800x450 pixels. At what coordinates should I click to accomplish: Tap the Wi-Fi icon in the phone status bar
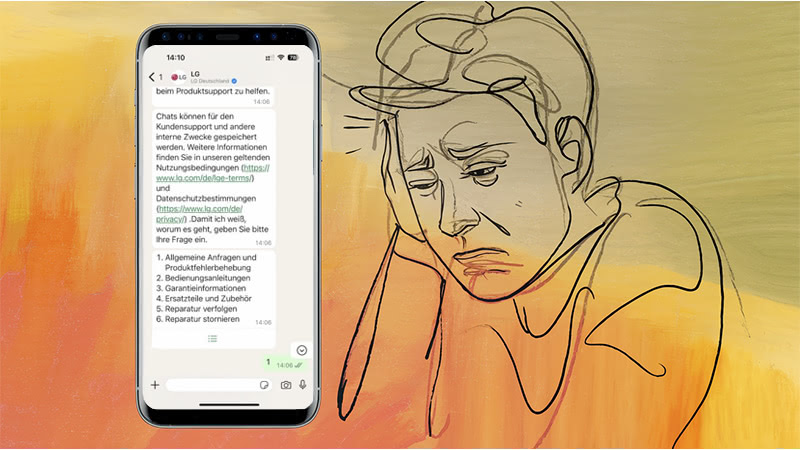click(281, 58)
